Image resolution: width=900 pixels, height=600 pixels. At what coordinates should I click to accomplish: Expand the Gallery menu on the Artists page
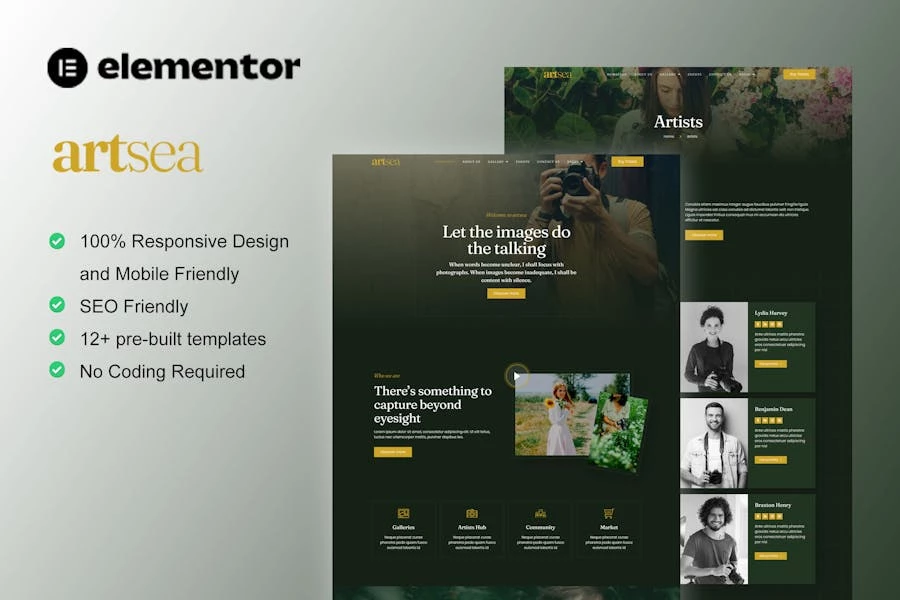(669, 74)
